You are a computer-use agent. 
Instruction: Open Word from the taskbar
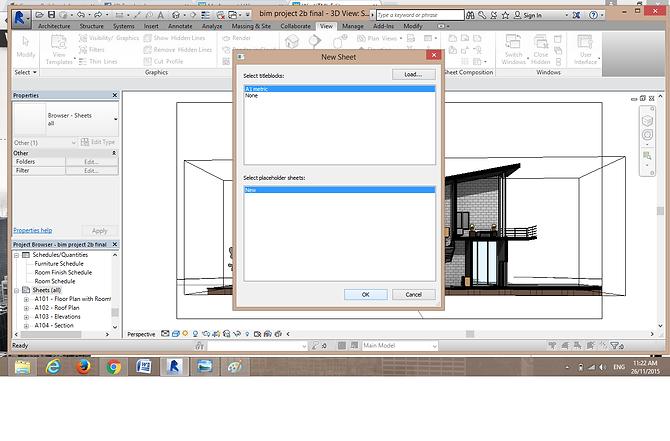point(144,367)
